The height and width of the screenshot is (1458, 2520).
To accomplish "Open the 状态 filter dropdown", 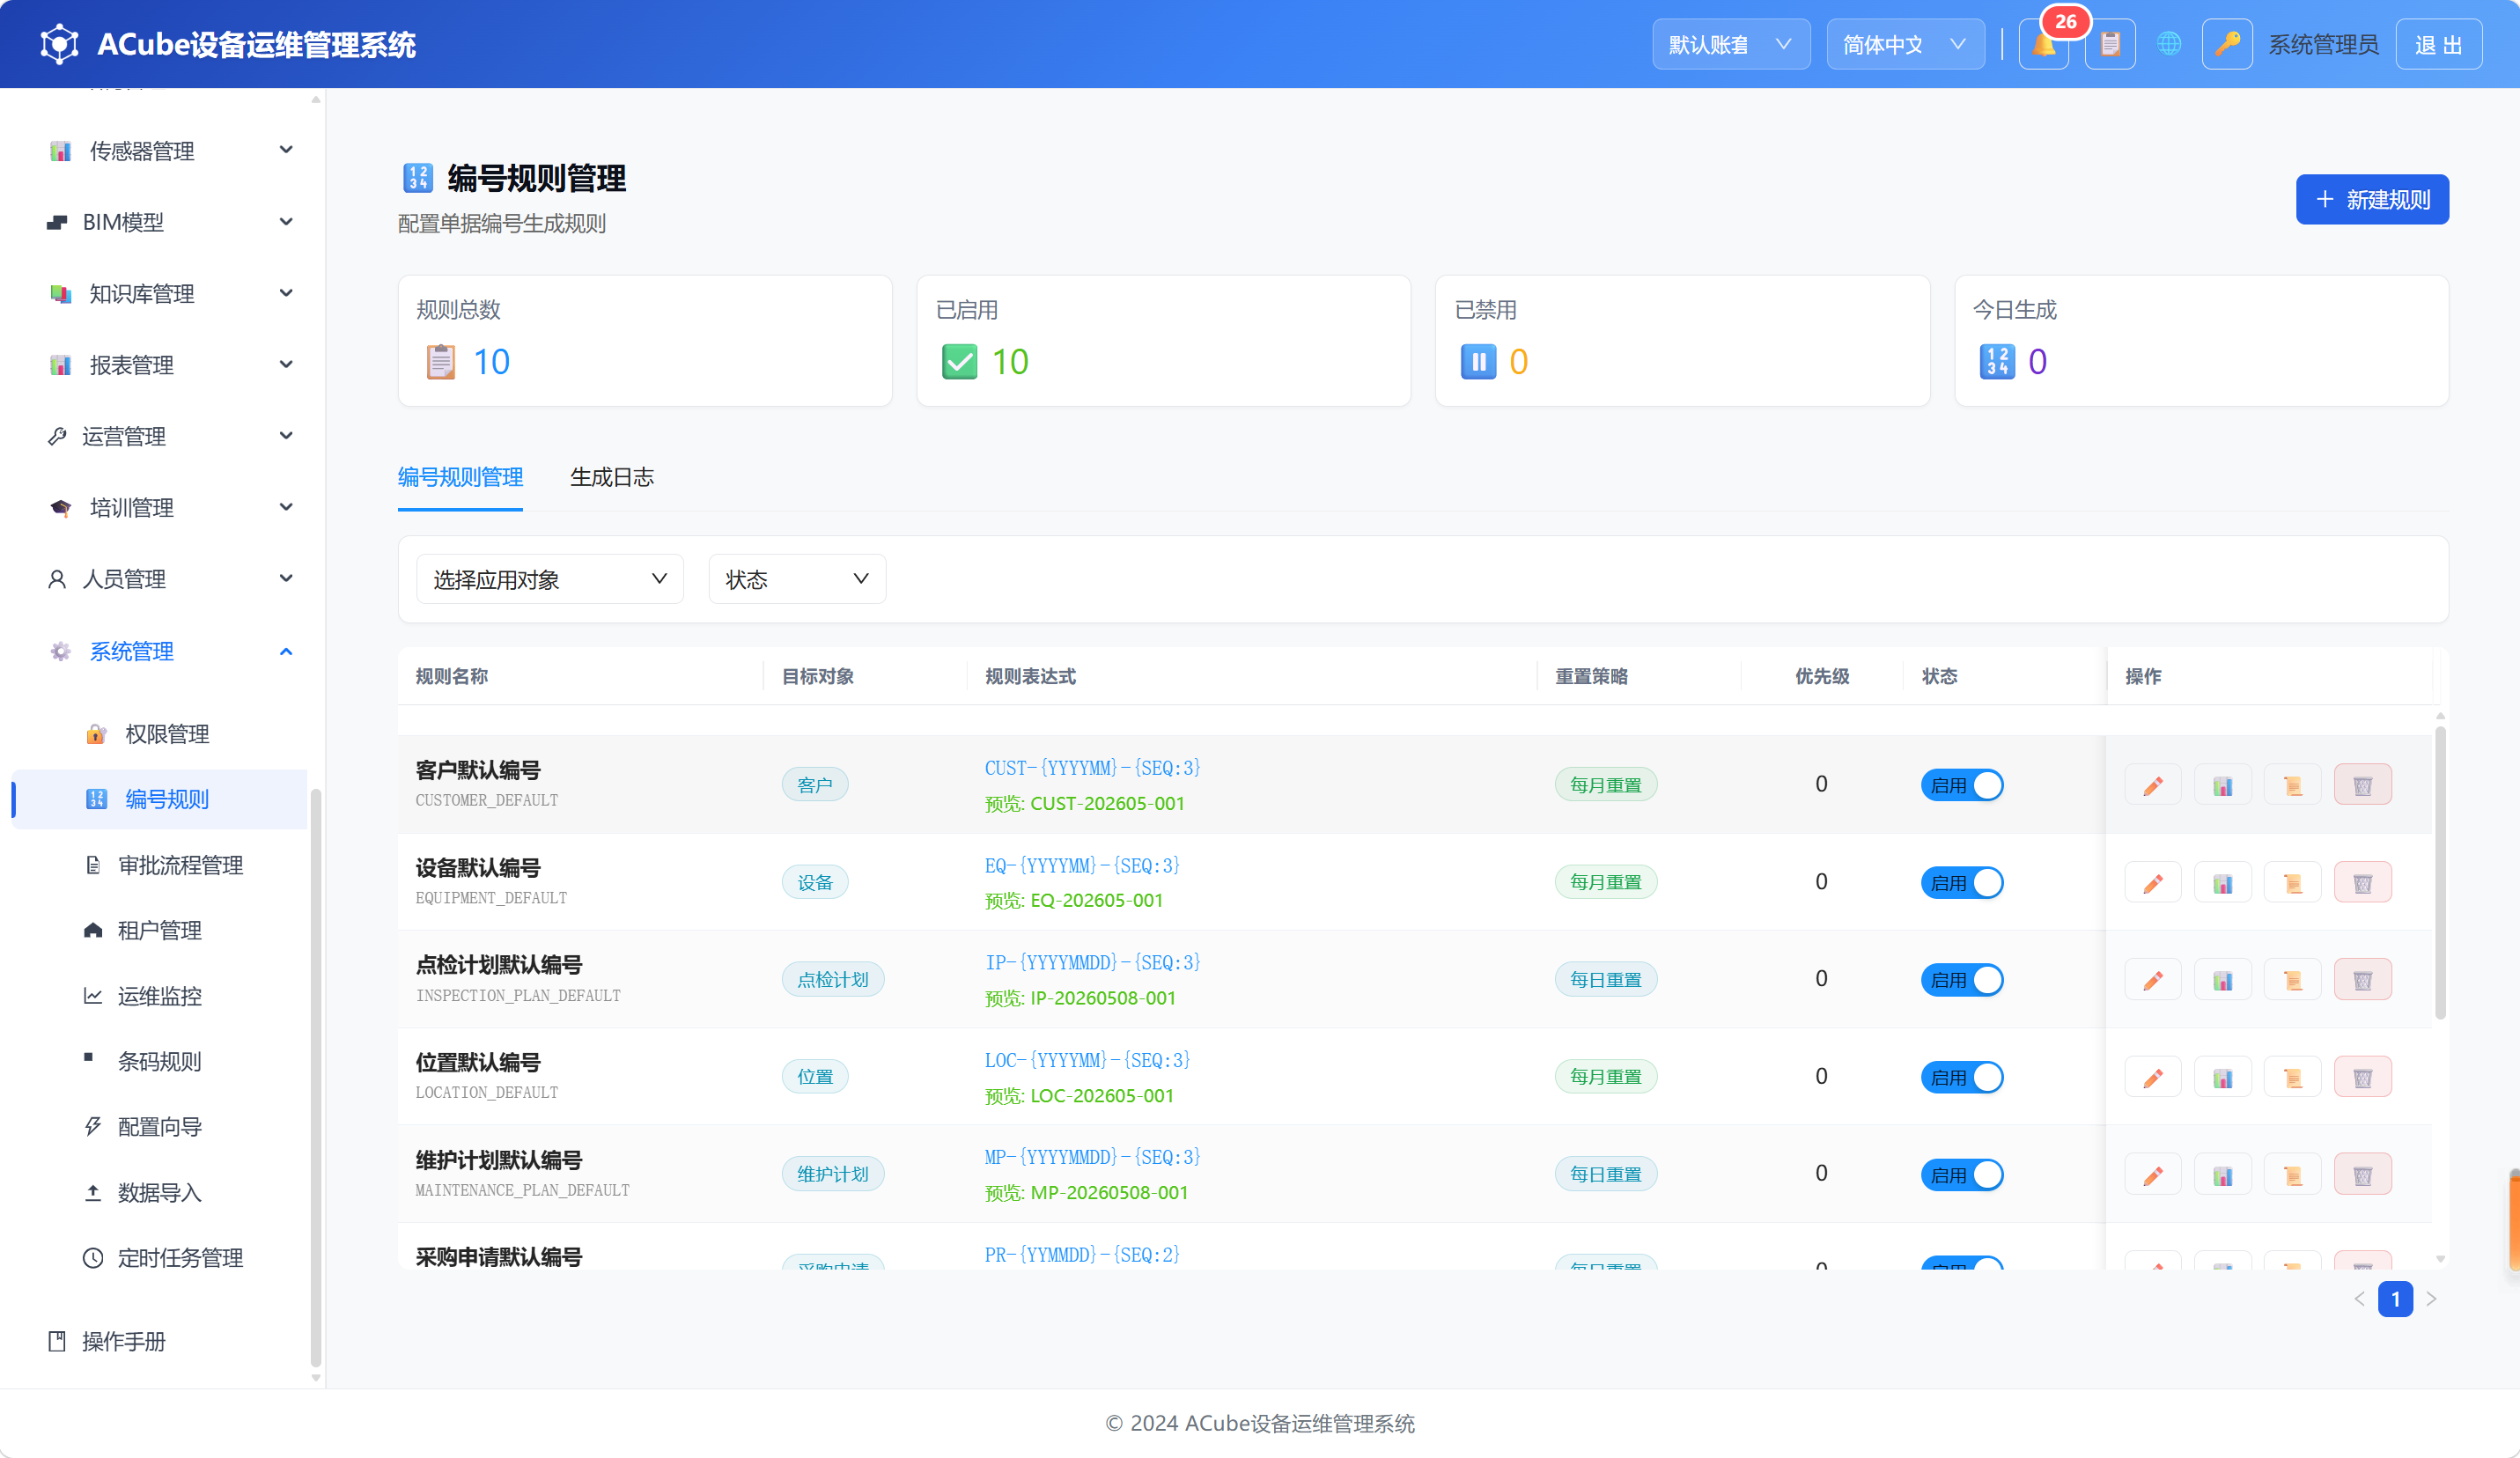I will [x=797, y=579].
